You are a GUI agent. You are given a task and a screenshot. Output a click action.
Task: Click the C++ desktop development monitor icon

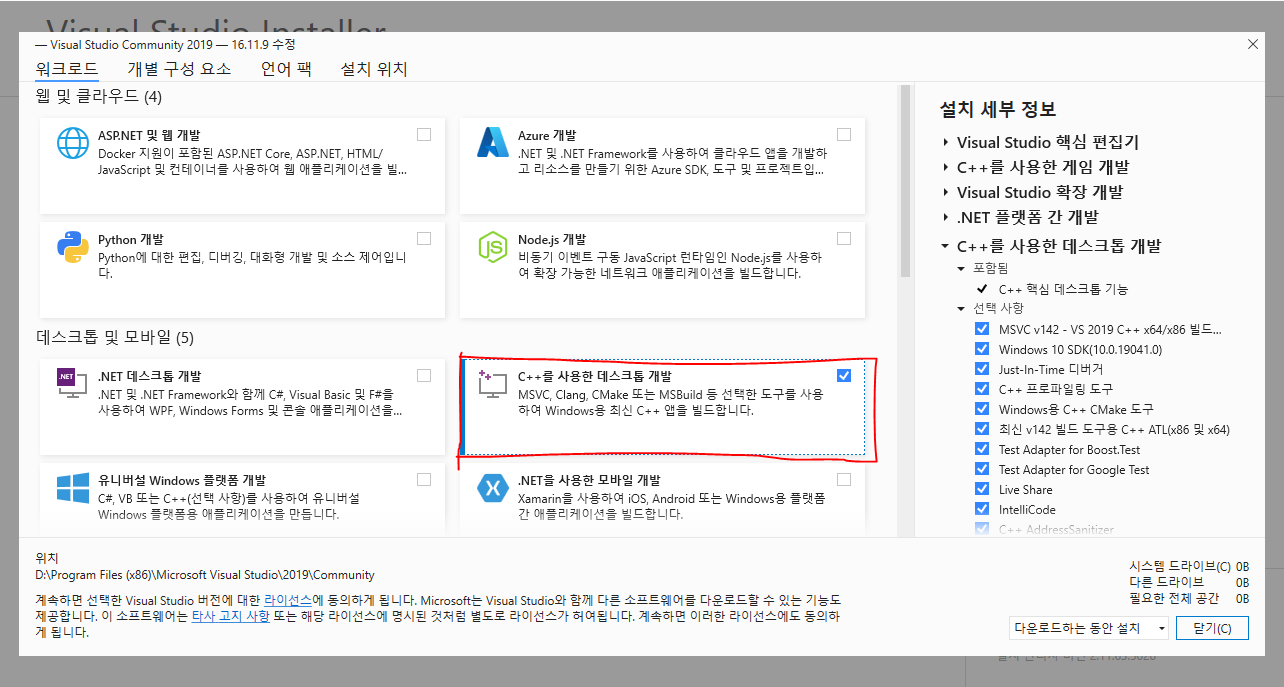click(x=493, y=384)
